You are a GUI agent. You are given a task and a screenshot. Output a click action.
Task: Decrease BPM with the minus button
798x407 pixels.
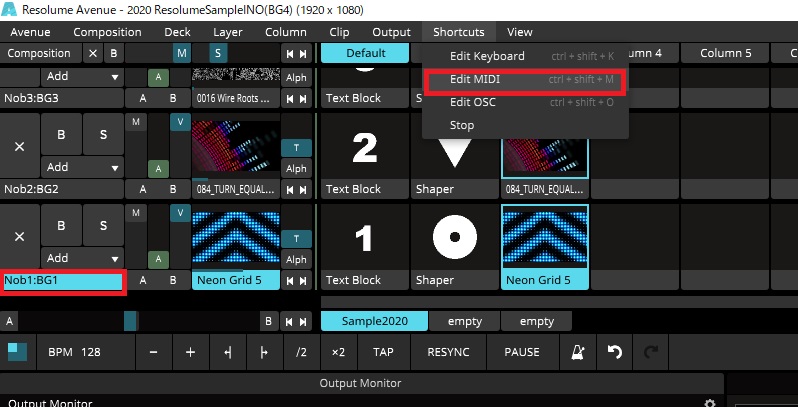coord(154,352)
